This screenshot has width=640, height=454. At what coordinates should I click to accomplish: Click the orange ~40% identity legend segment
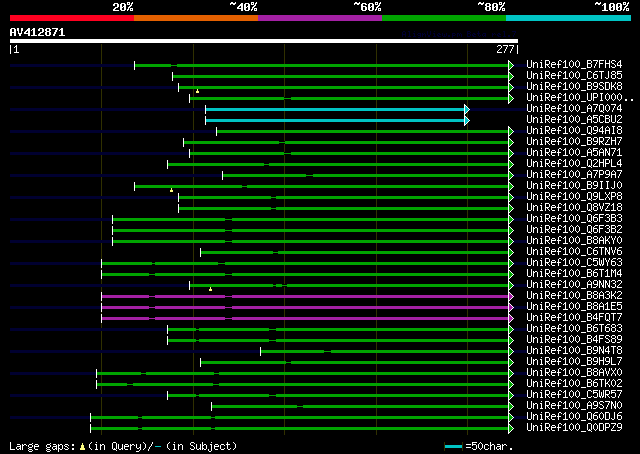(x=196, y=18)
